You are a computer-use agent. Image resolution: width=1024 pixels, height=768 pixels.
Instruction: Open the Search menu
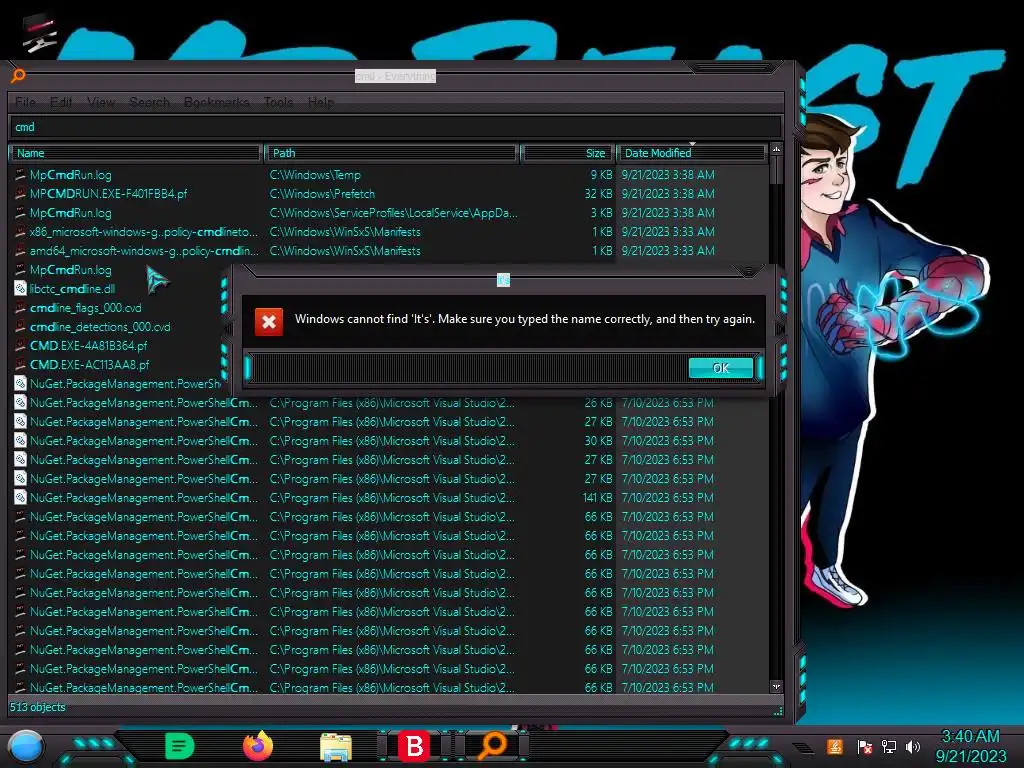click(x=150, y=102)
